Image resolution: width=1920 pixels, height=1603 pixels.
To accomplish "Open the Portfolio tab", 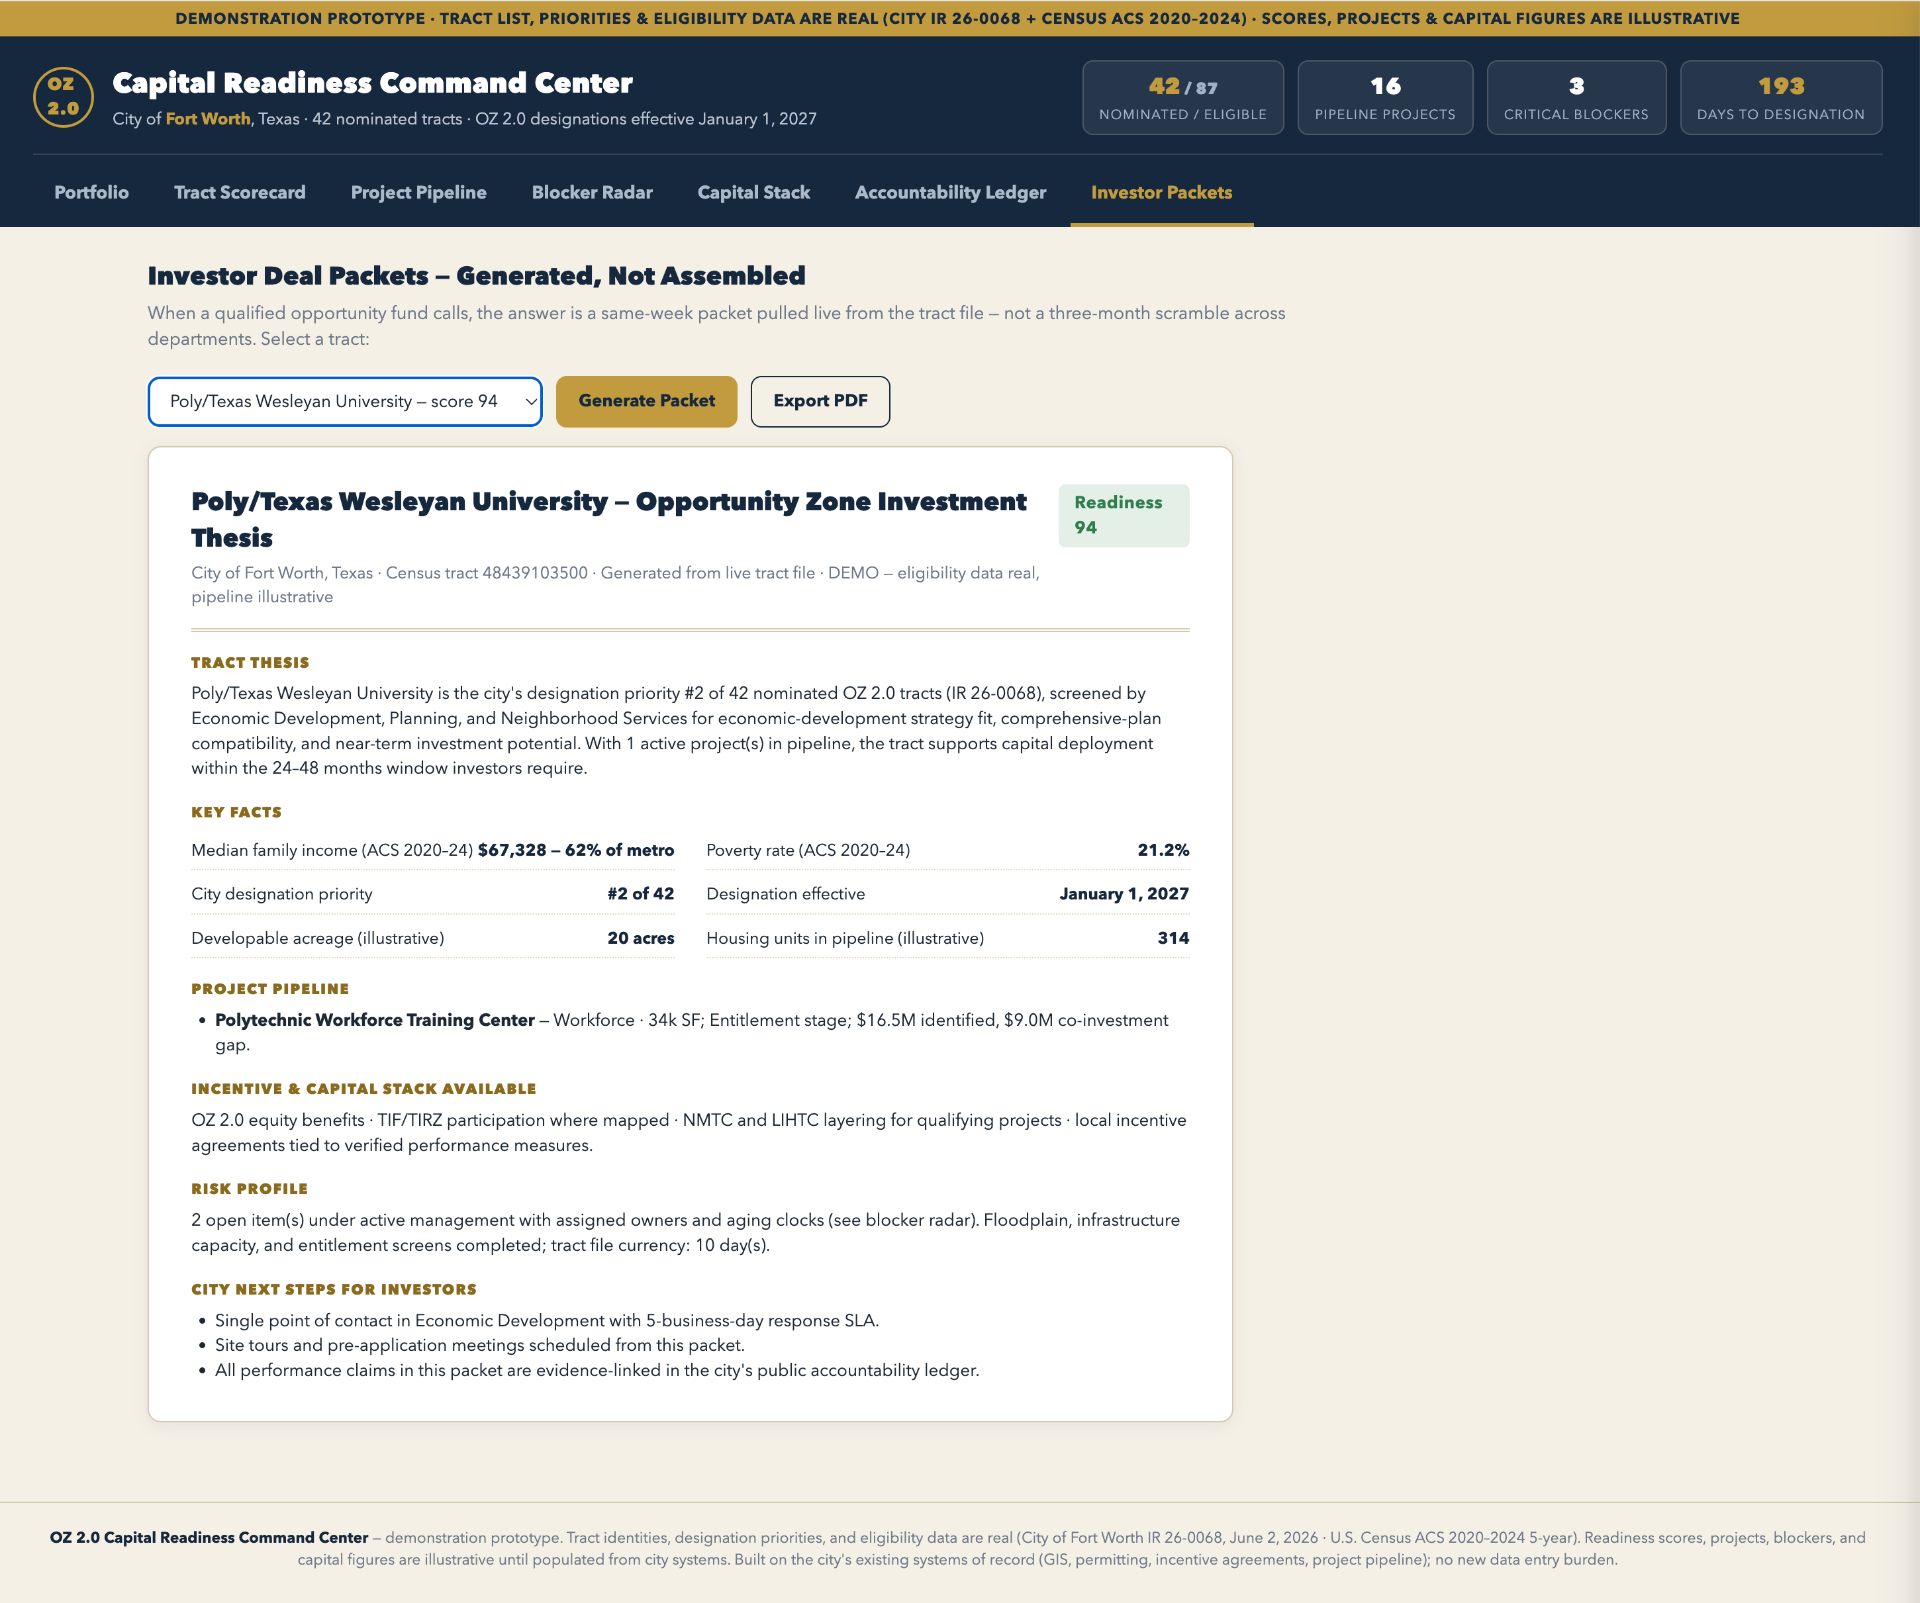I will (x=91, y=192).
